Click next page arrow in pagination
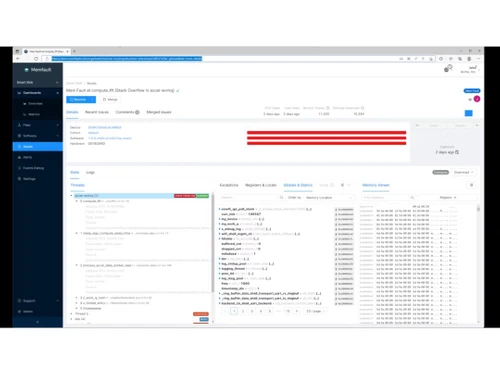This screenshot has height=375, width=500. coord(296,311)
